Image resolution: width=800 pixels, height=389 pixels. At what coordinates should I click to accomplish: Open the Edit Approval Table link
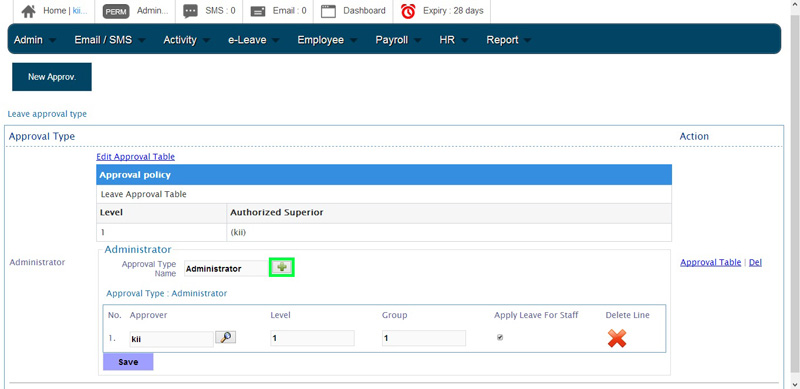(x=135, y=157)
